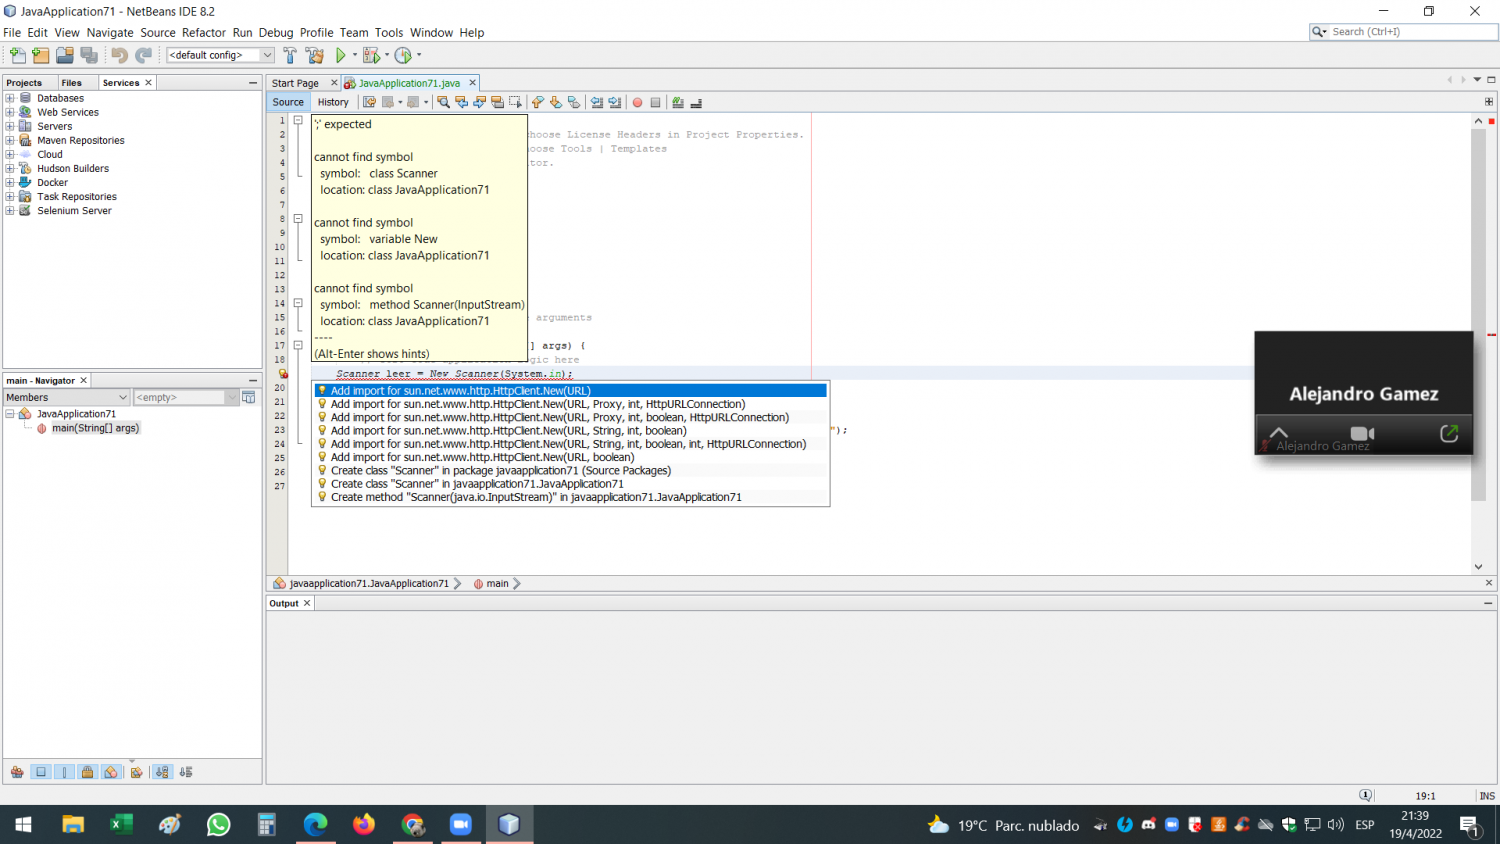Screen dimensions: 1500x844
Task: Open Firefox from the taskbar
Action: point(364,825)
